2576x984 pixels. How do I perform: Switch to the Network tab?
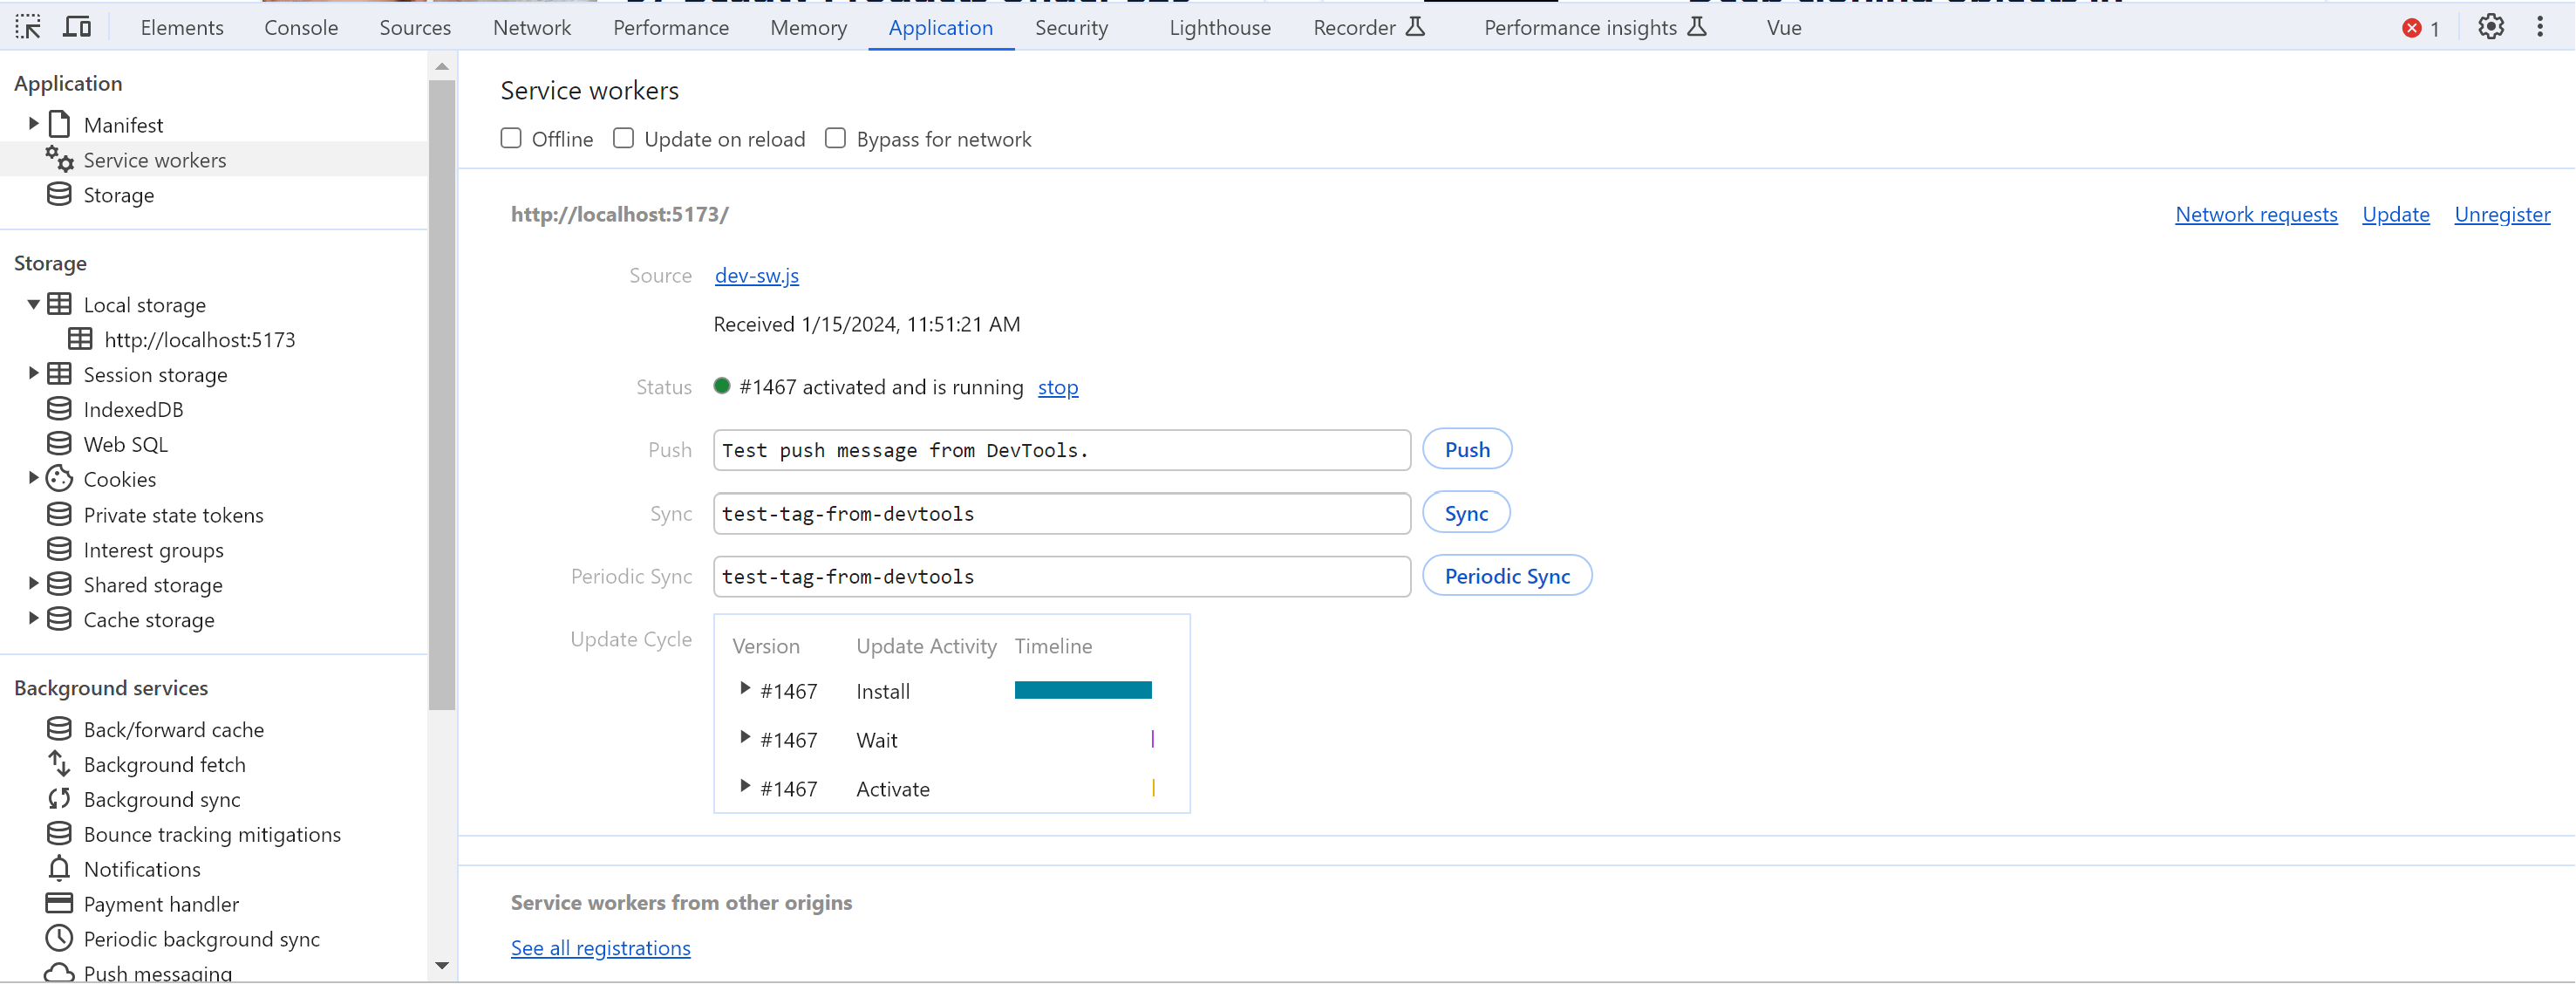coord(532,28)
